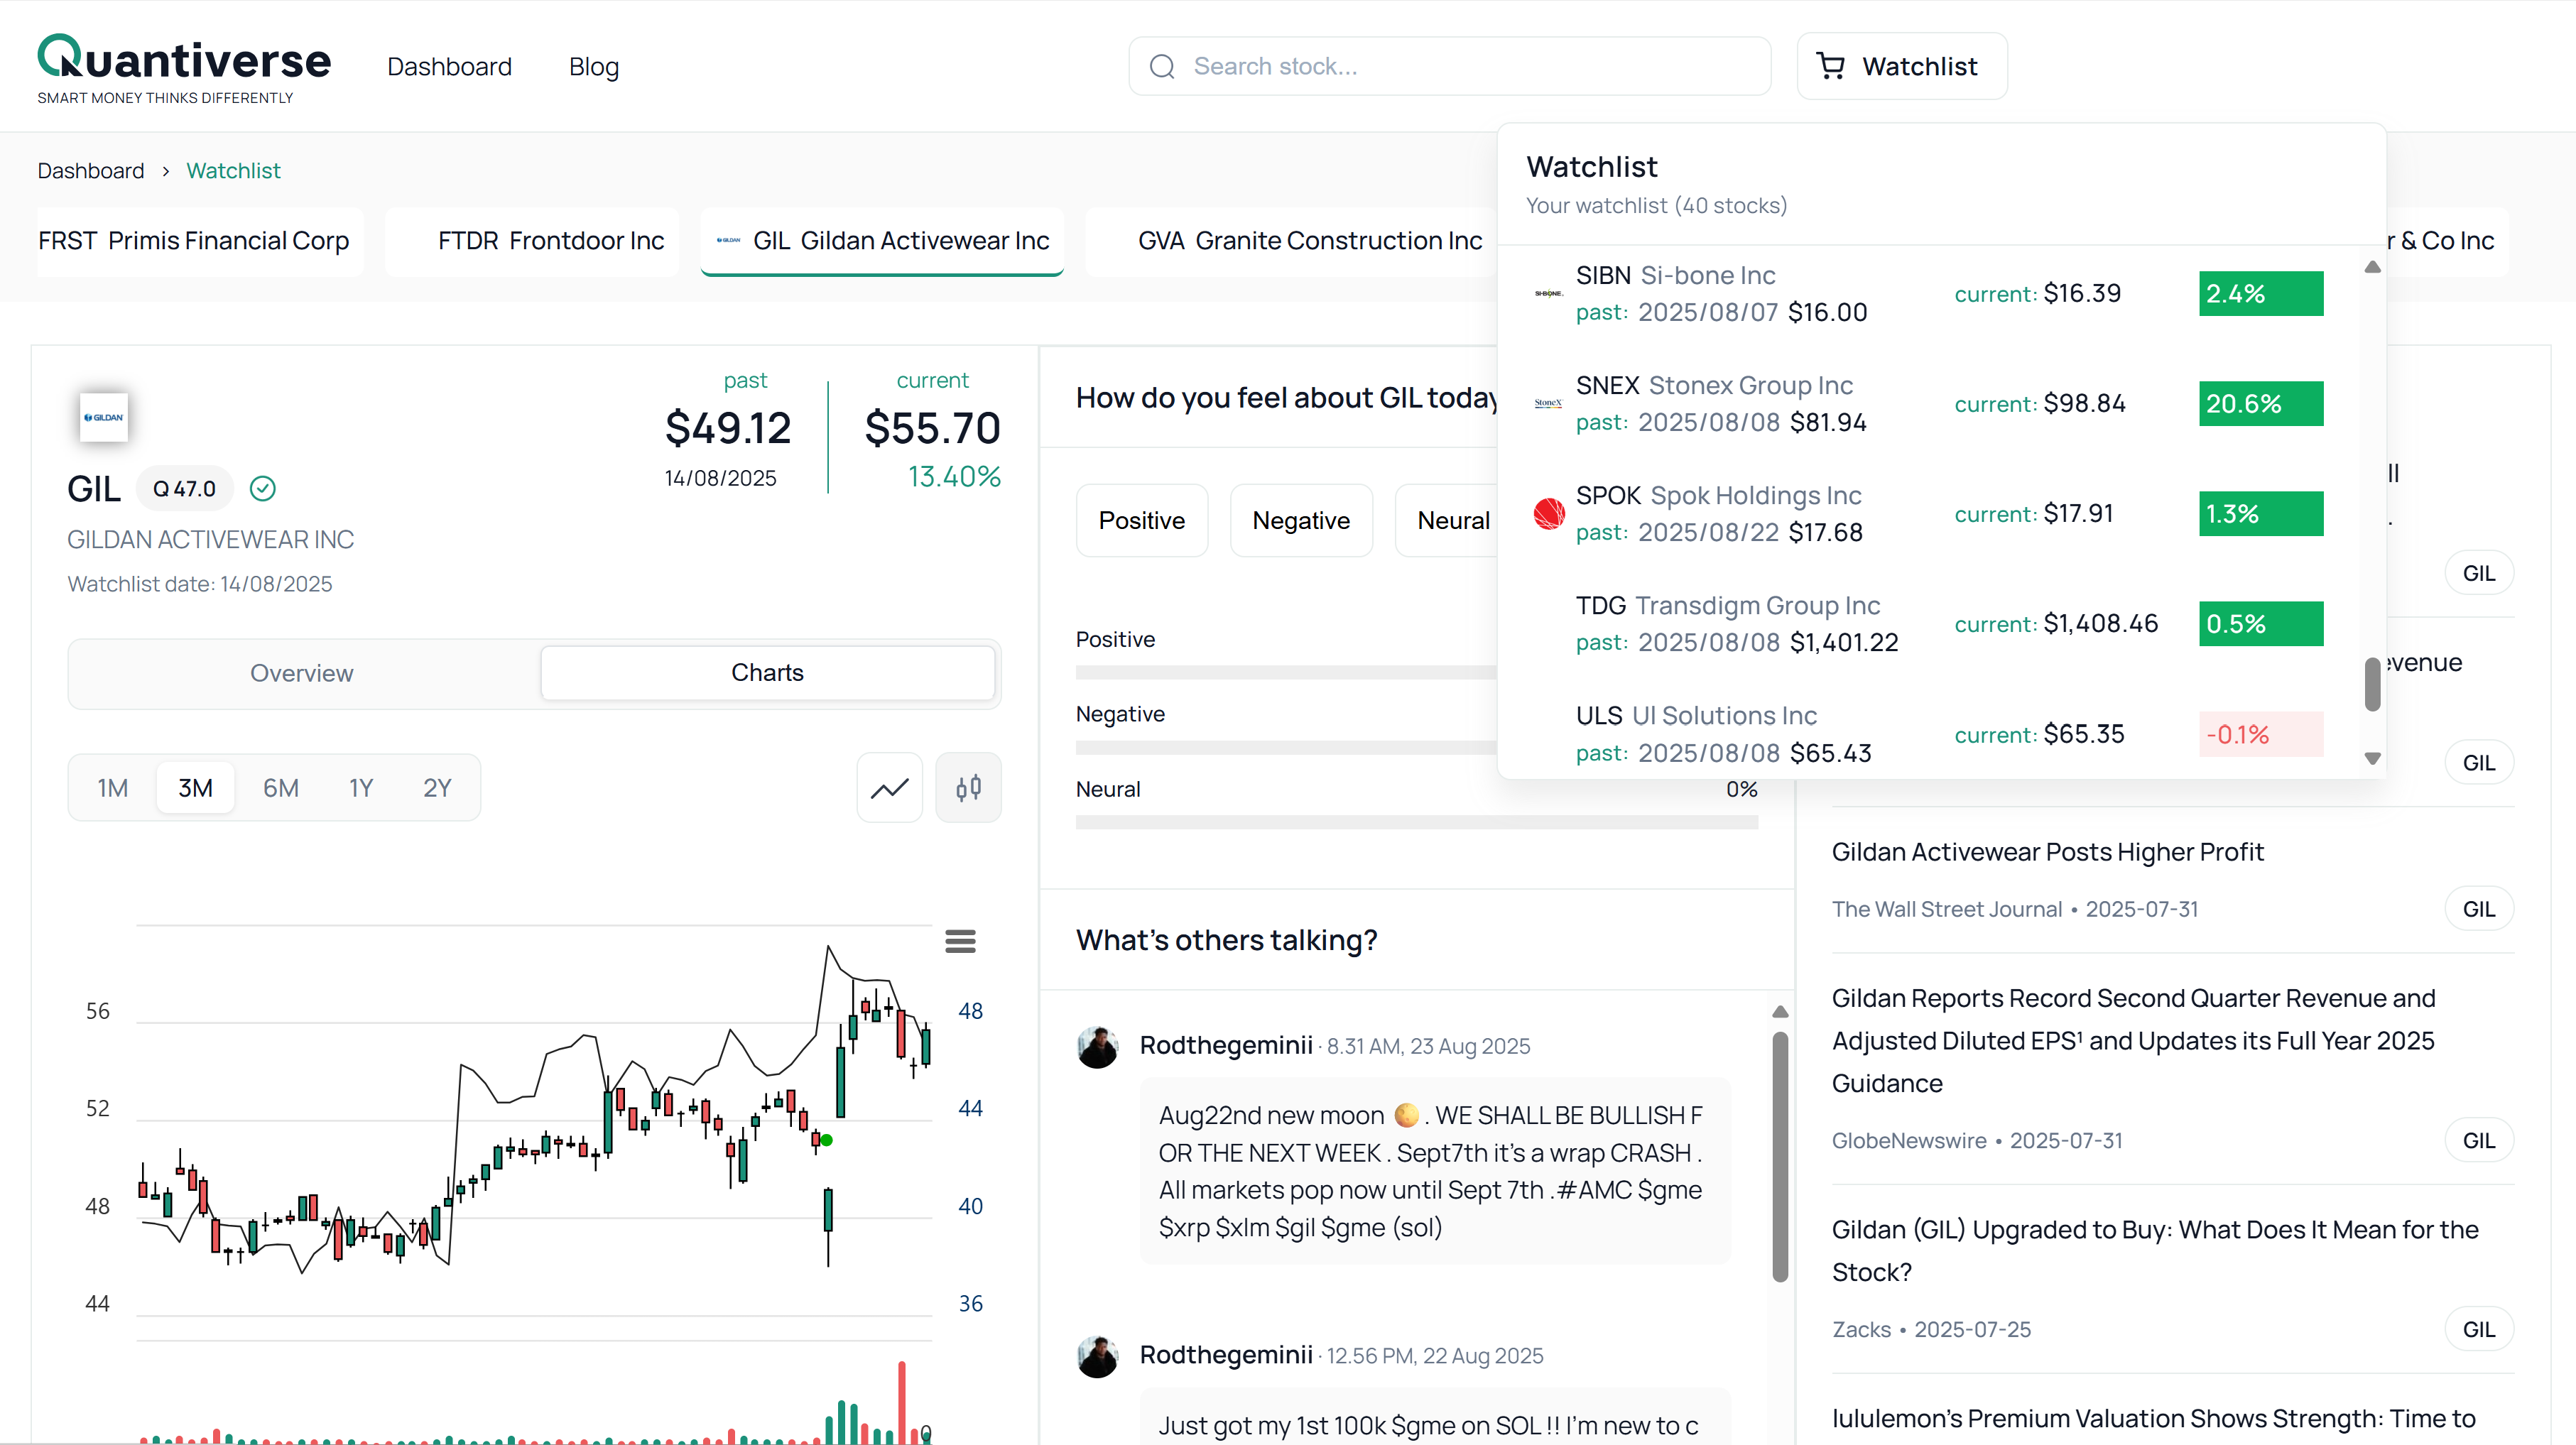This screenshot has width=2576, height=1445.
Task: Click Rodthegeminii avatar on 22 Aug post
Action: tap(1097, 1357)
